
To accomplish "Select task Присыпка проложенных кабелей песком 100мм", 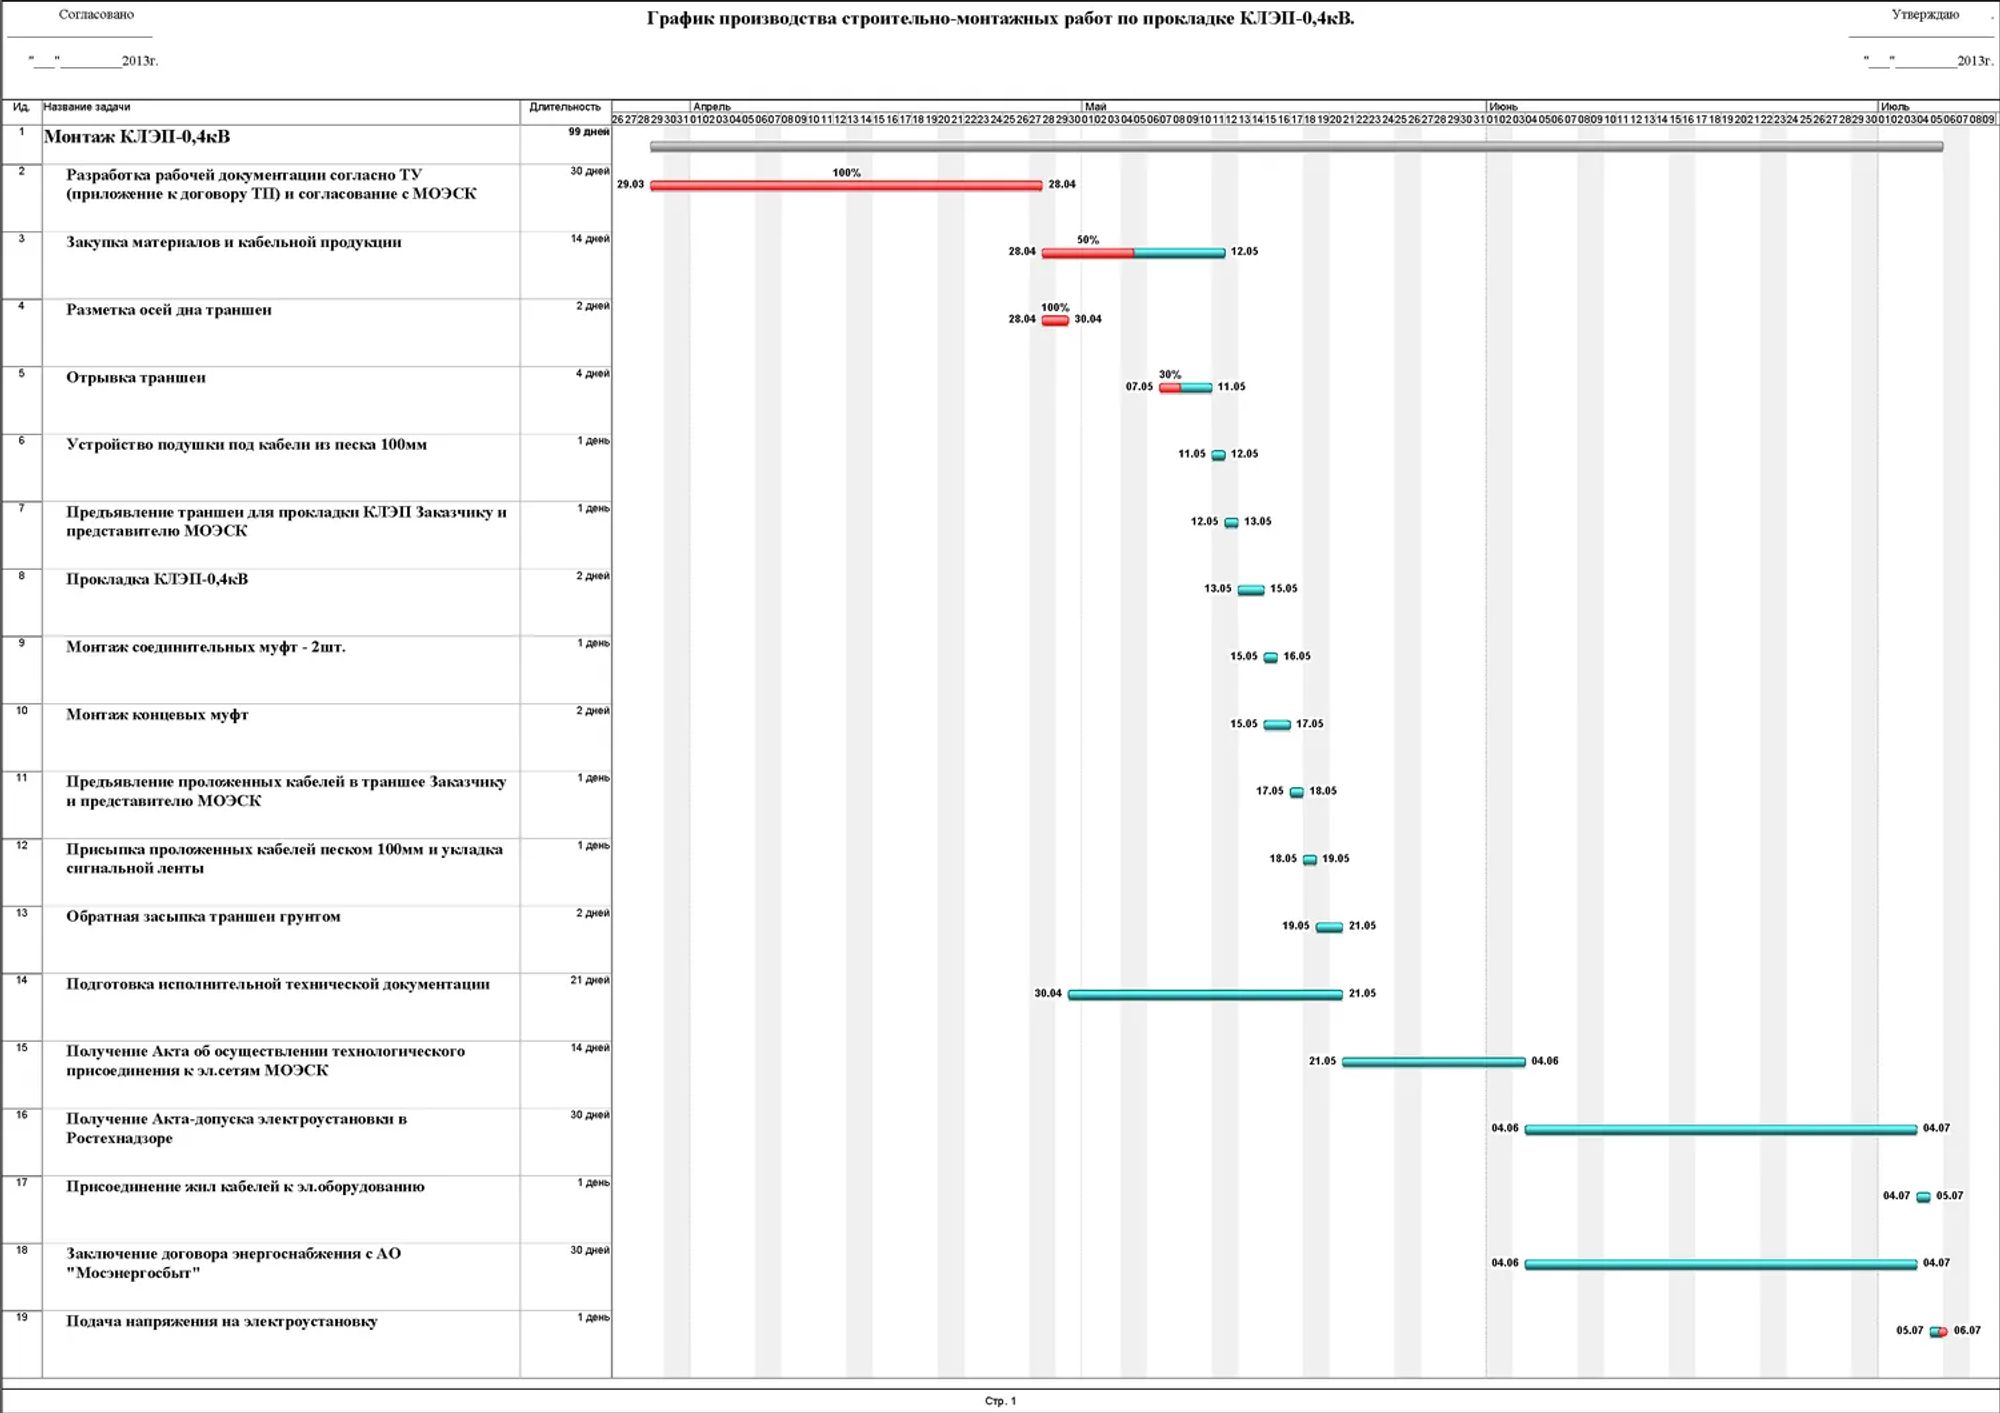I will click(285, 858).
